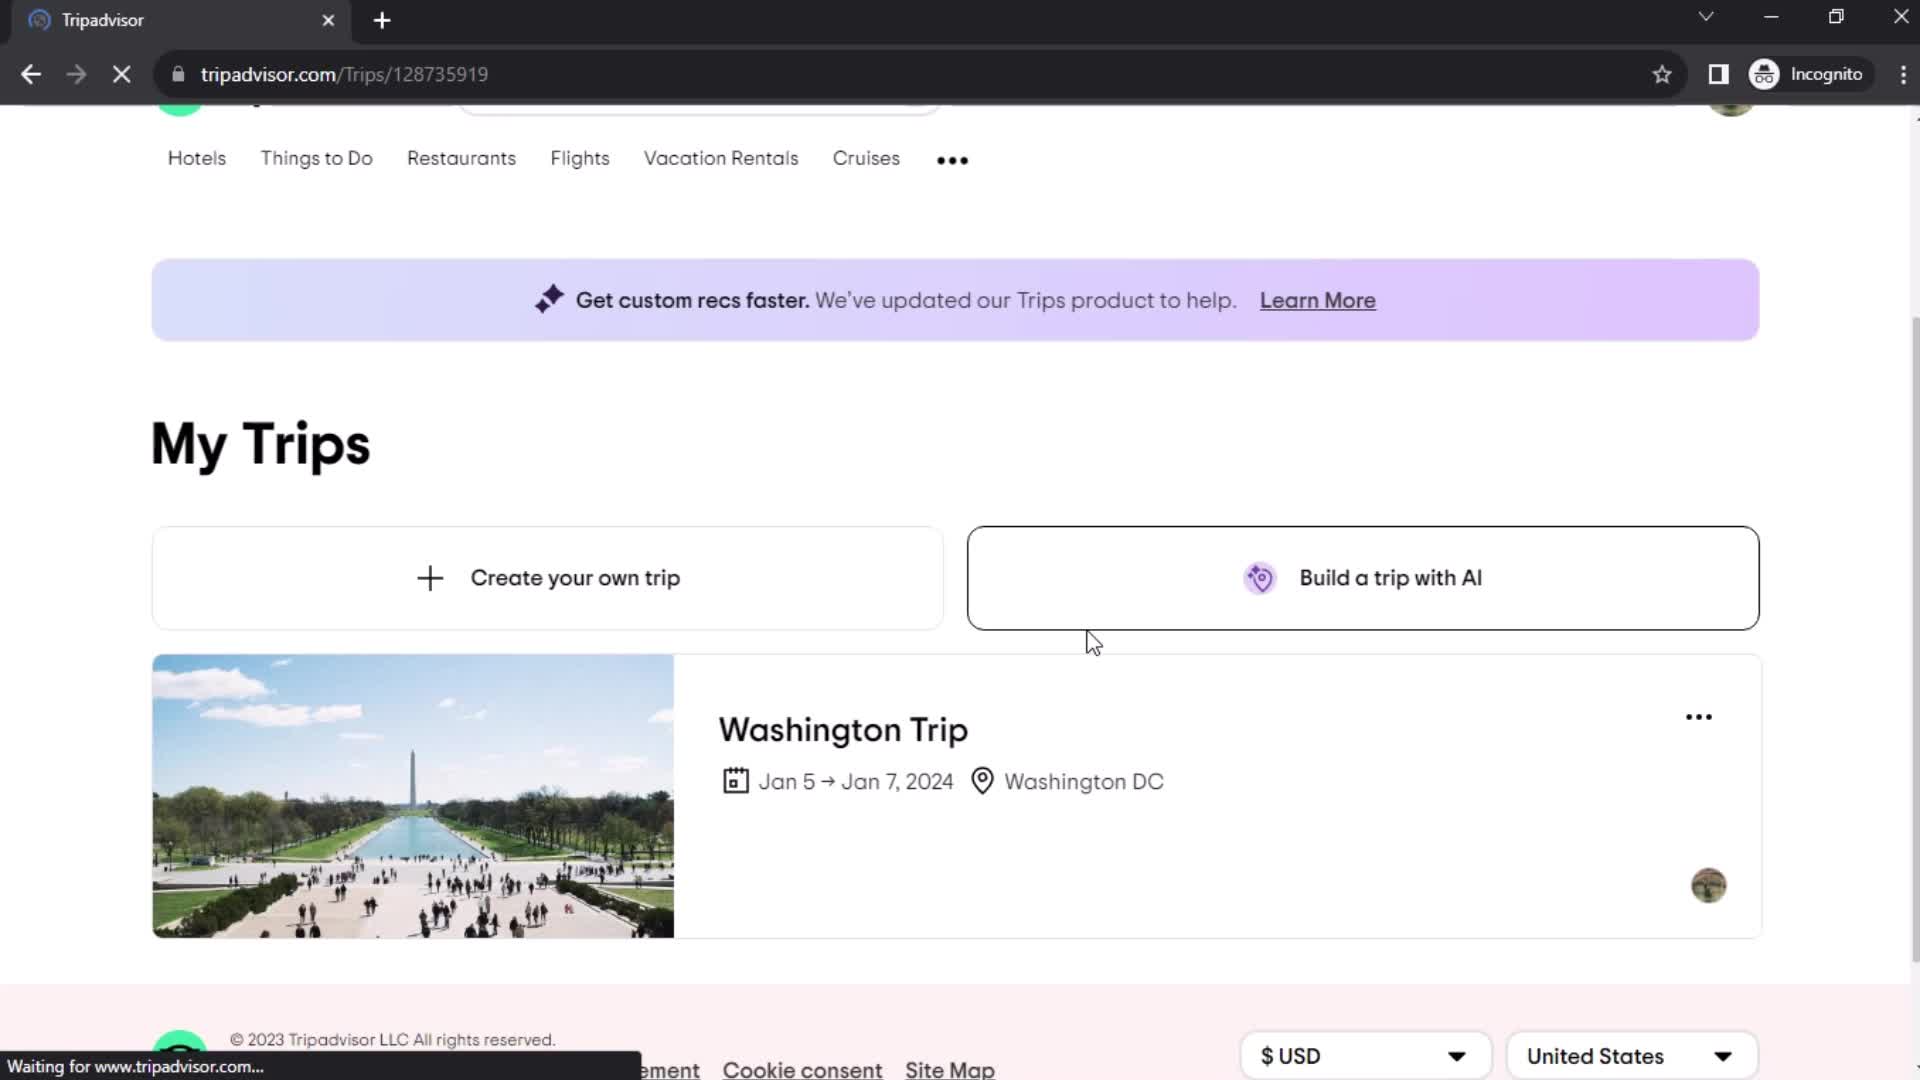
Task: Click the bookmark/star icon in address bar
Action: point(1663,74)
